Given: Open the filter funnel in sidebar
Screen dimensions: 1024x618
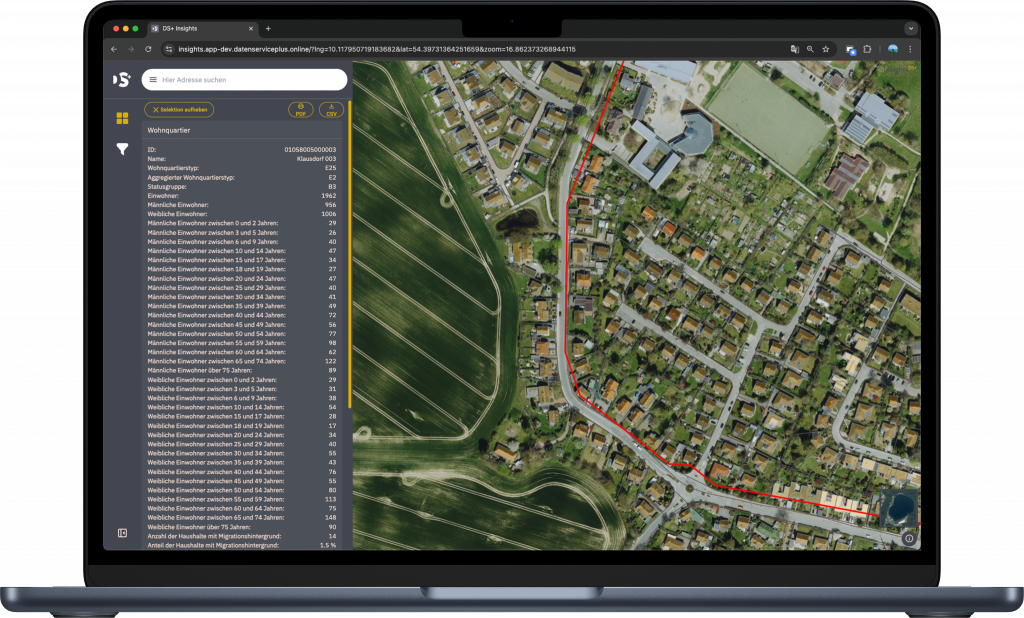Looking at the screenshot, I should (122, 149).
